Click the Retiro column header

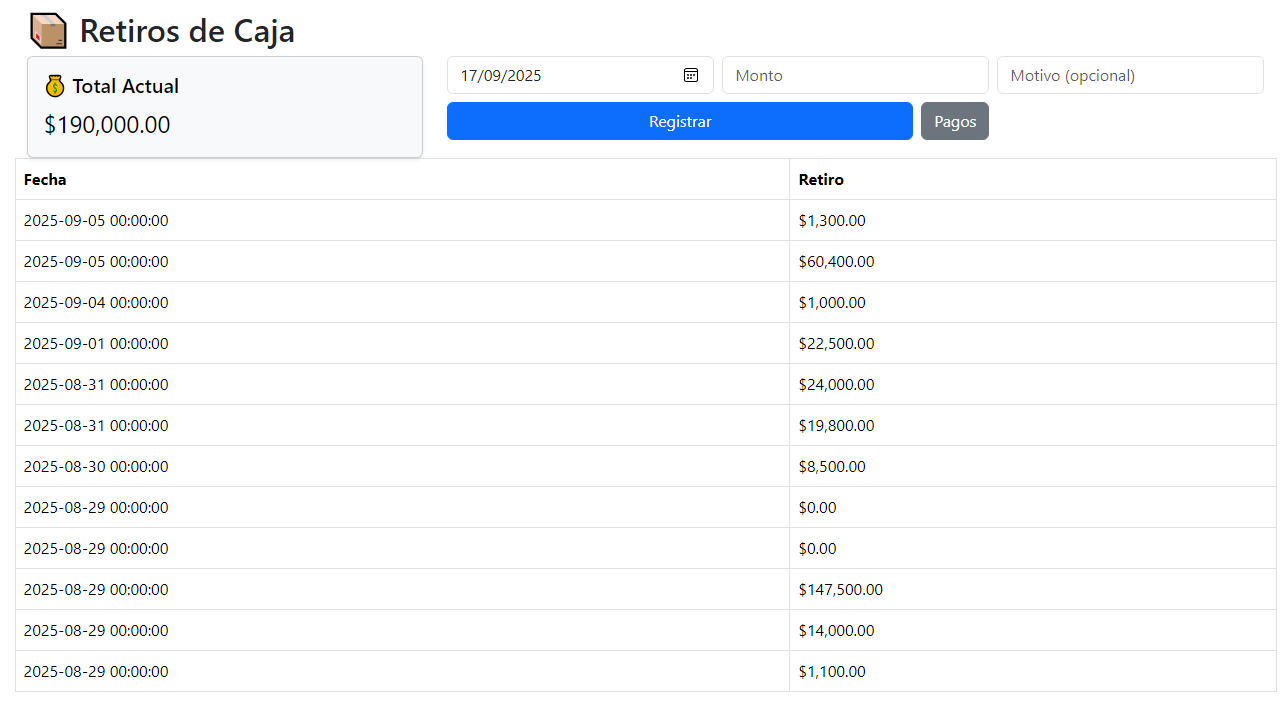821,180
